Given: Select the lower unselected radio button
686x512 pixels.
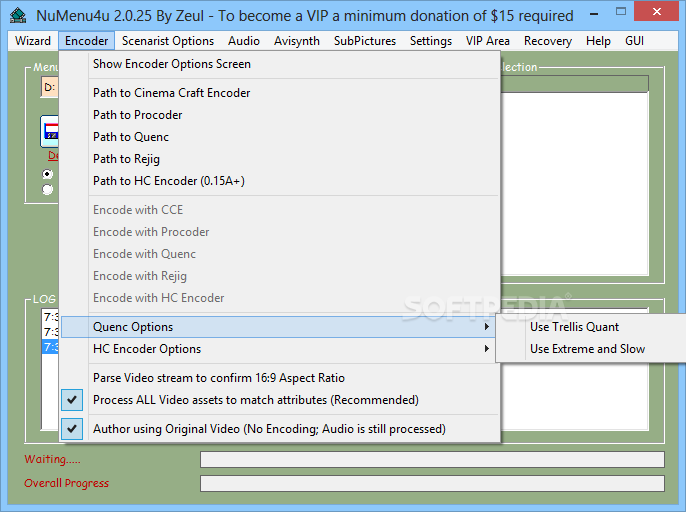Looking at the screenshot, I should tap(47, 189).
